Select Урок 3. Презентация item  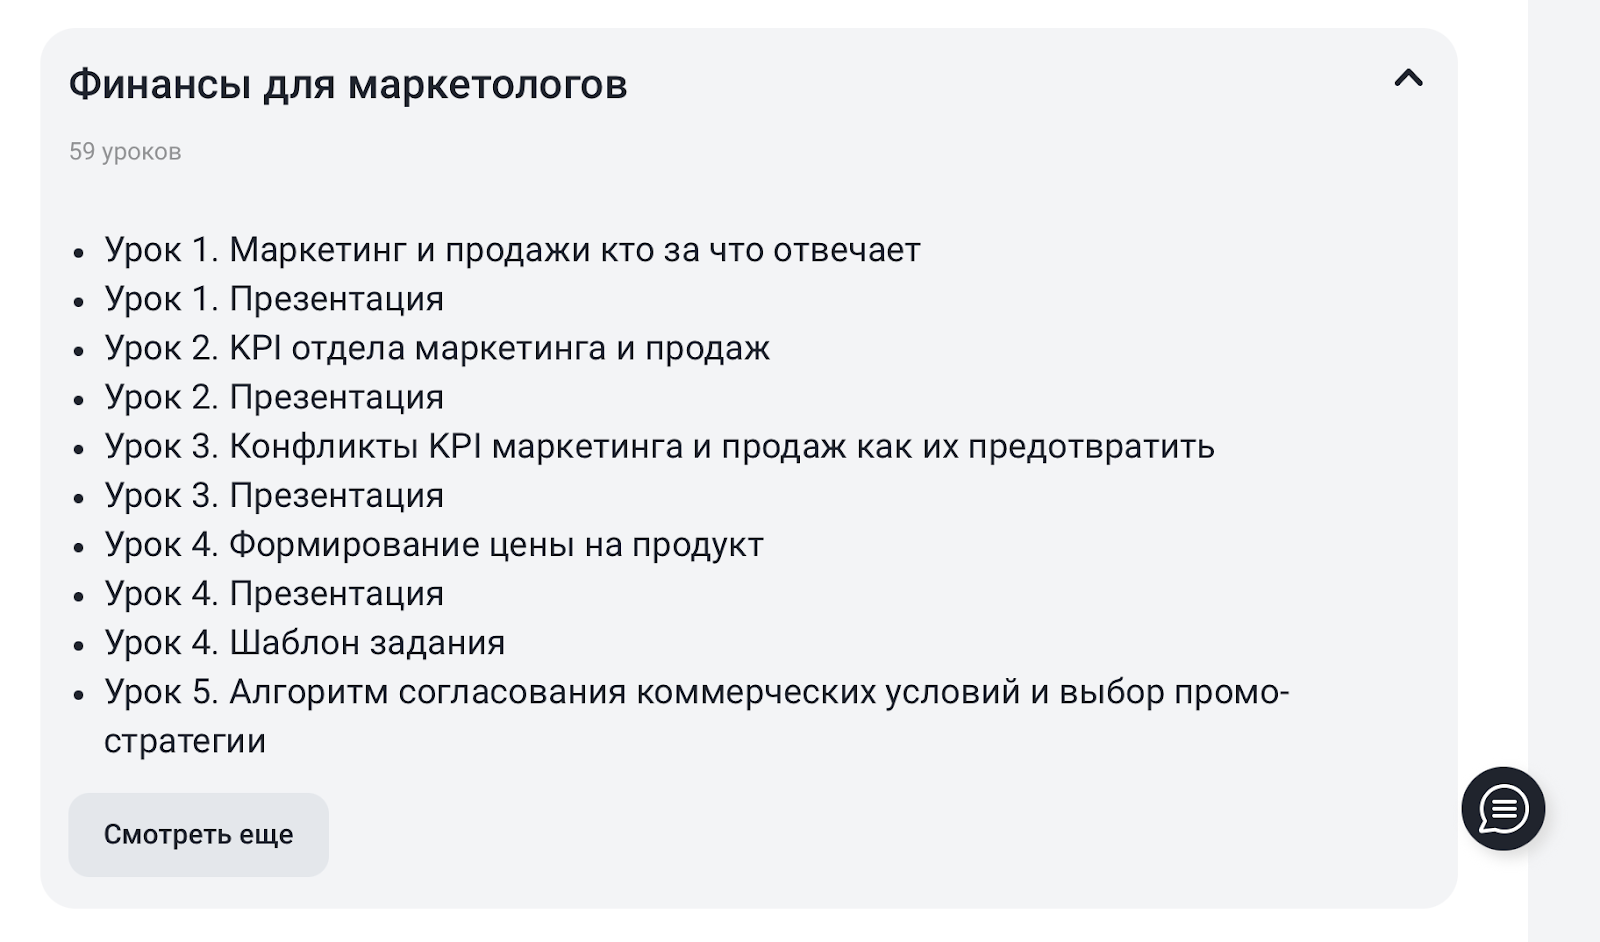click(274, 495)
